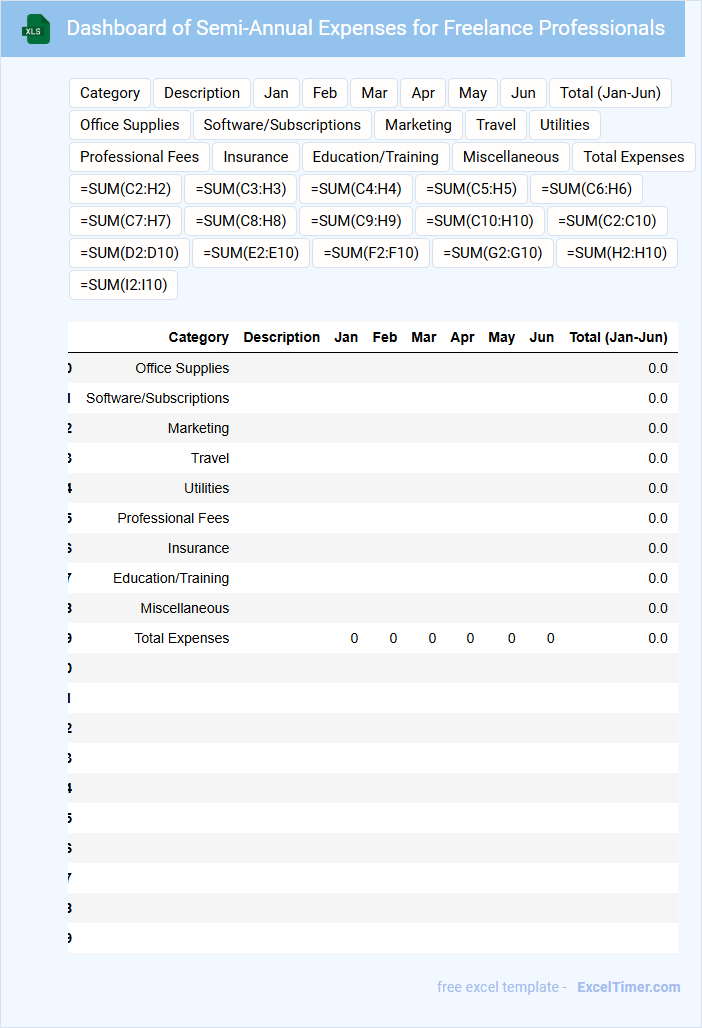Open the ExcelTimer.com link
Viewport: 702px width, 1028px height.
tap(629, 987)
